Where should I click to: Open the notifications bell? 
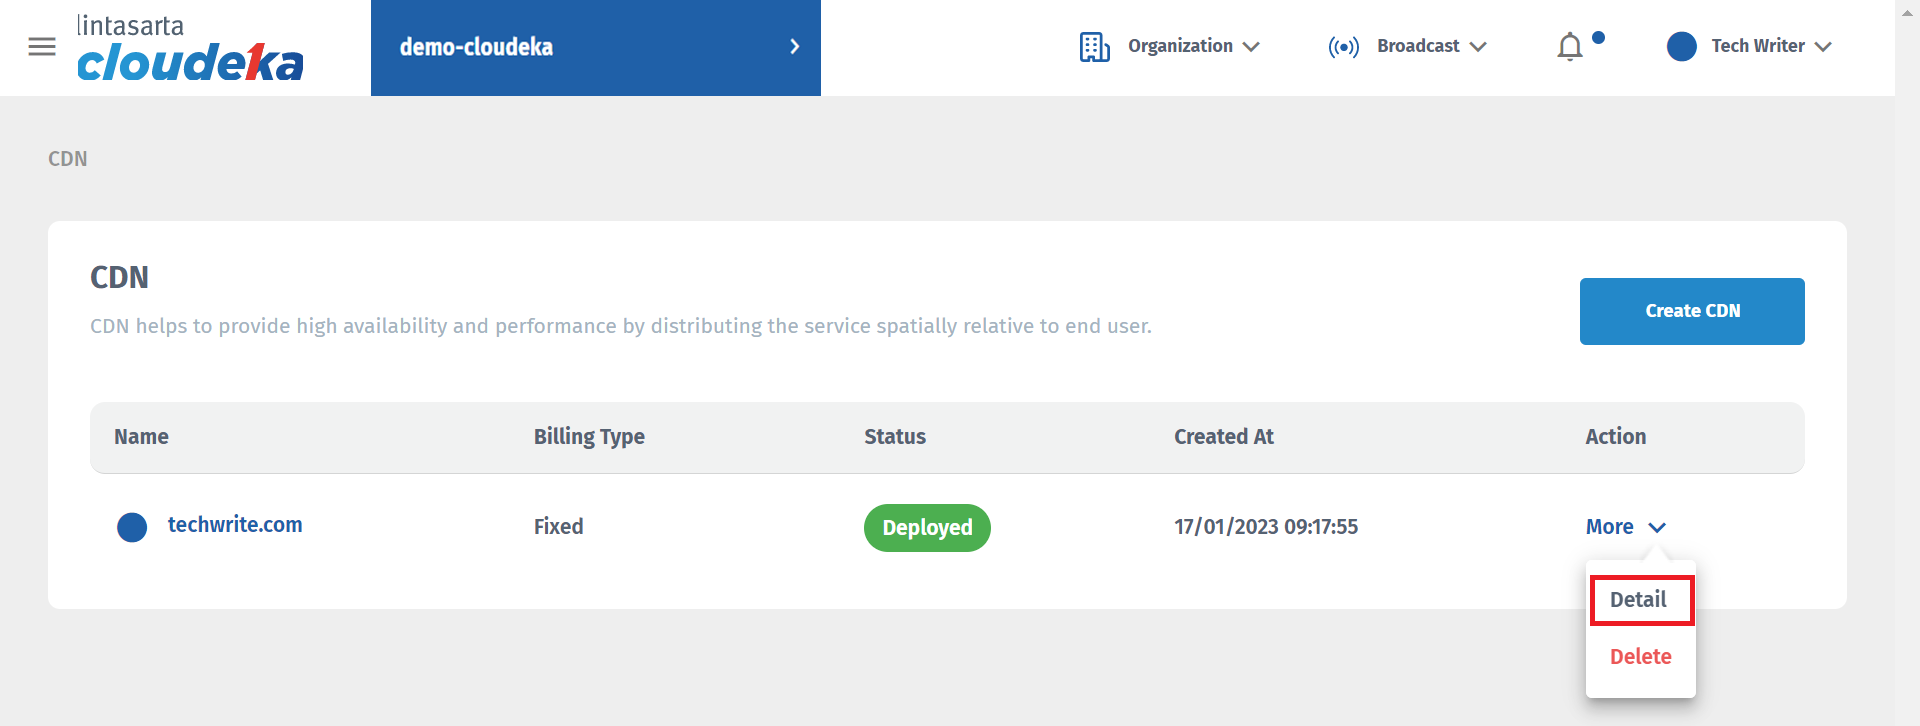pos(1570,47)
